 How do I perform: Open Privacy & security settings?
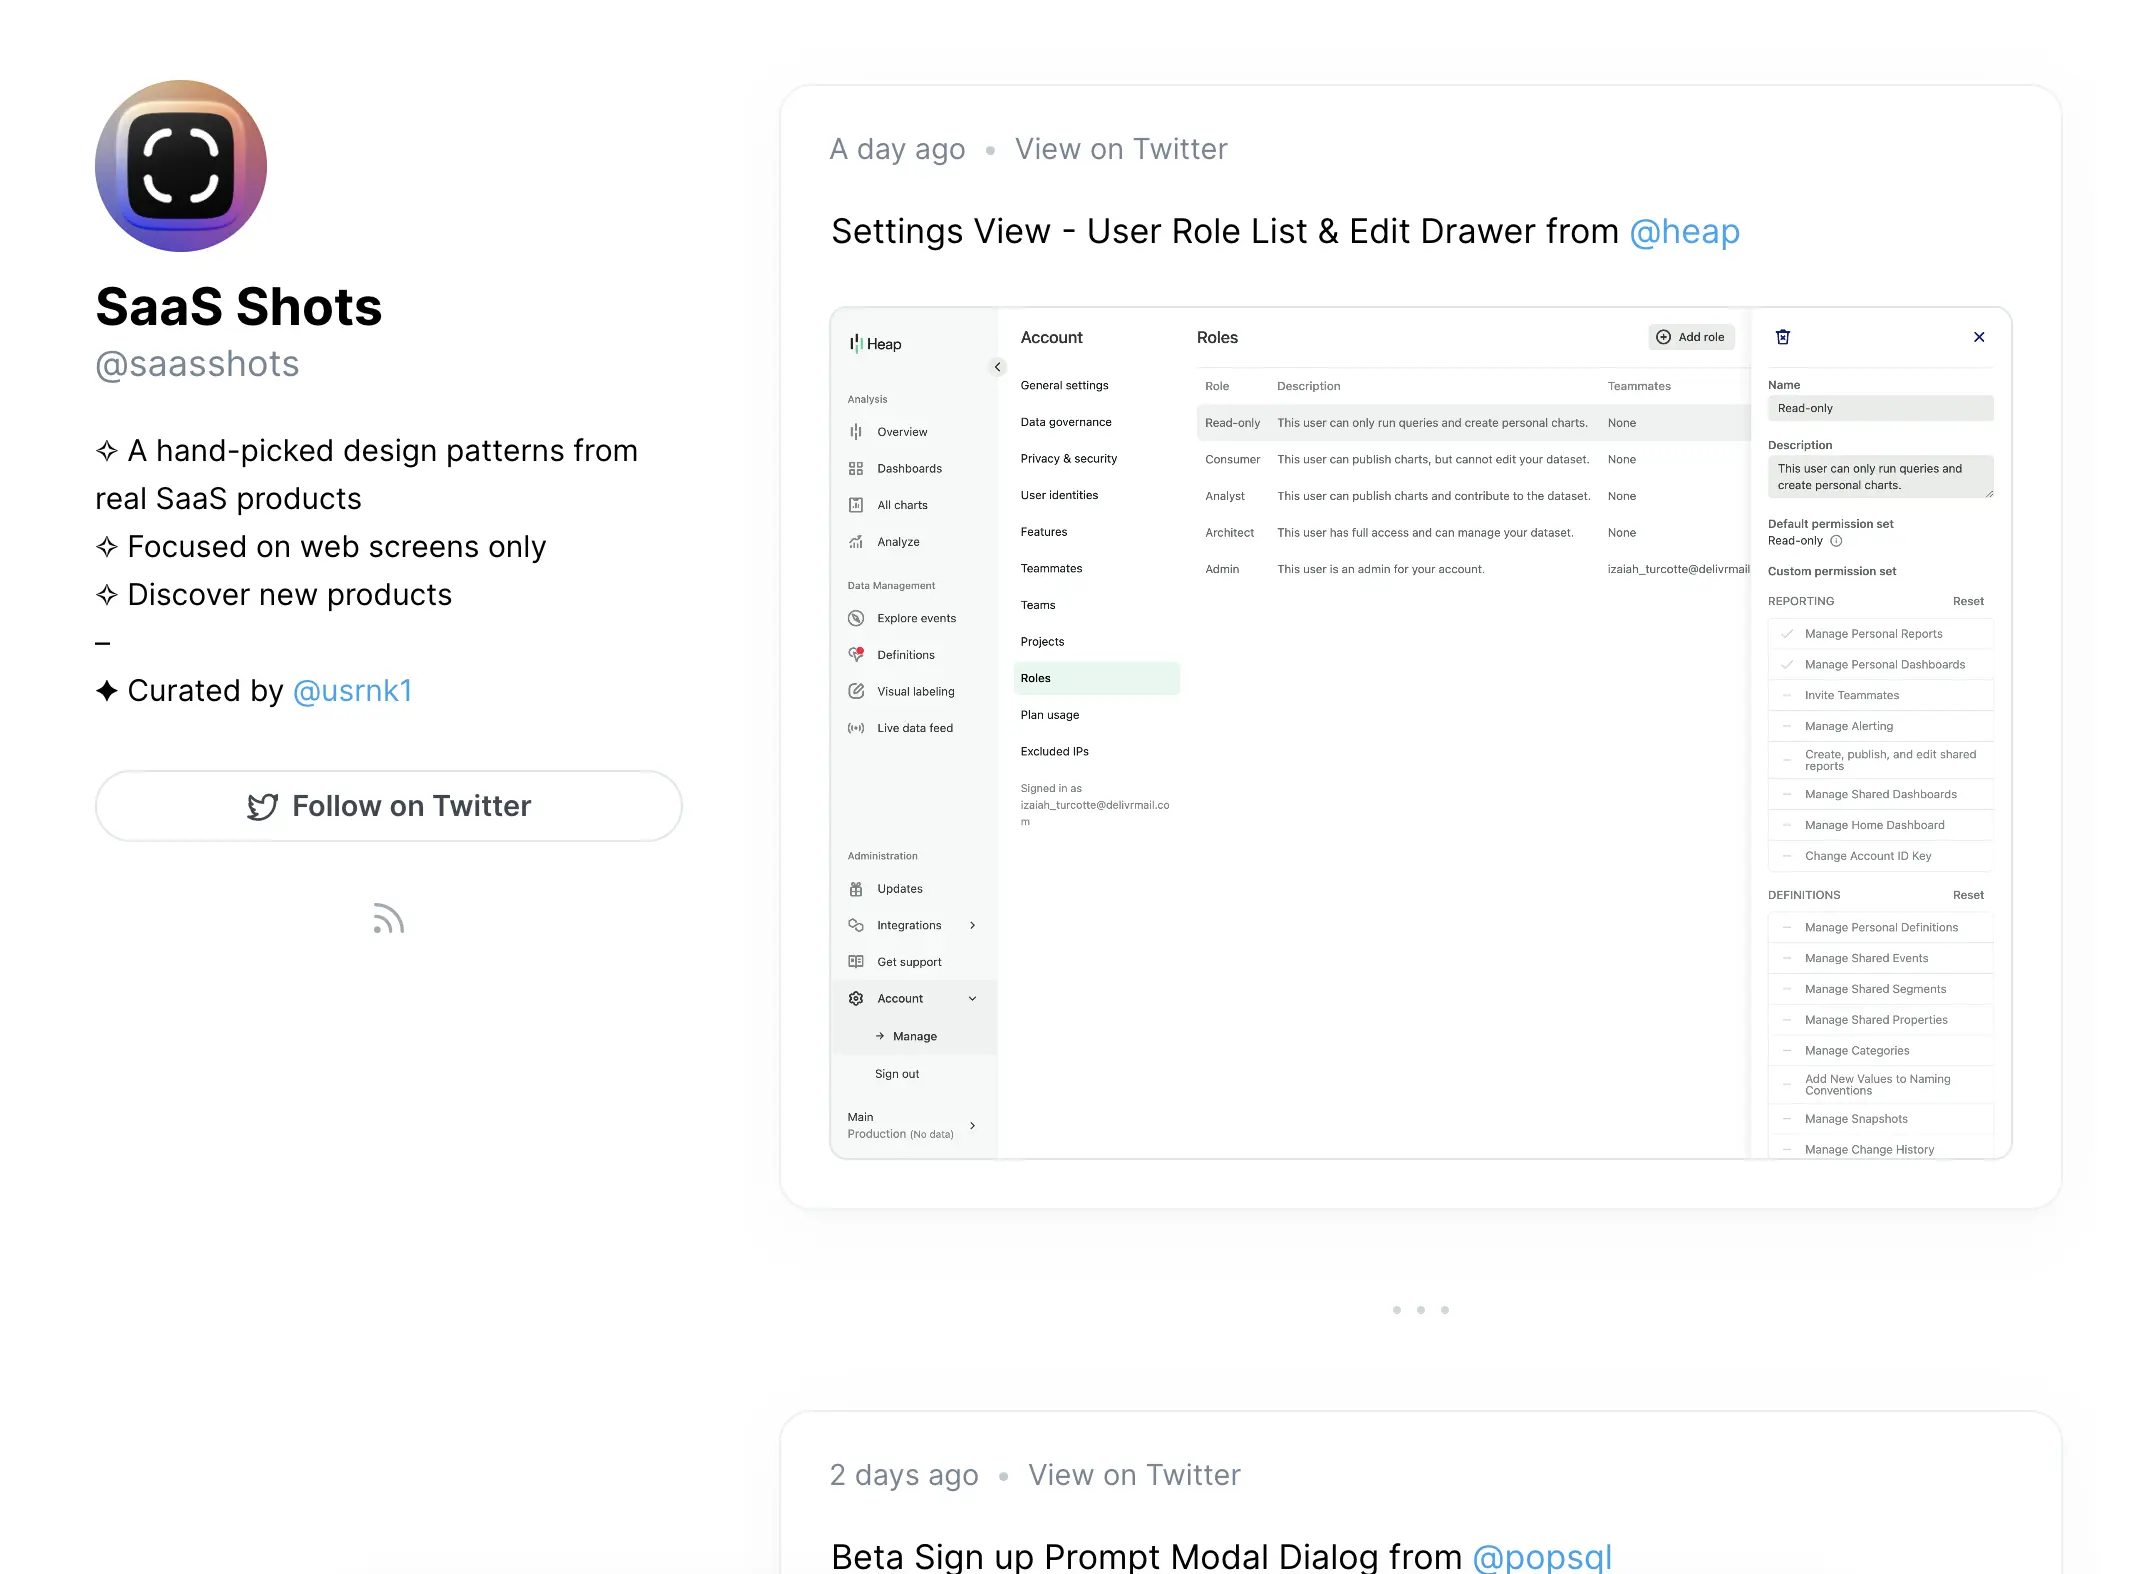(1068, 459)
